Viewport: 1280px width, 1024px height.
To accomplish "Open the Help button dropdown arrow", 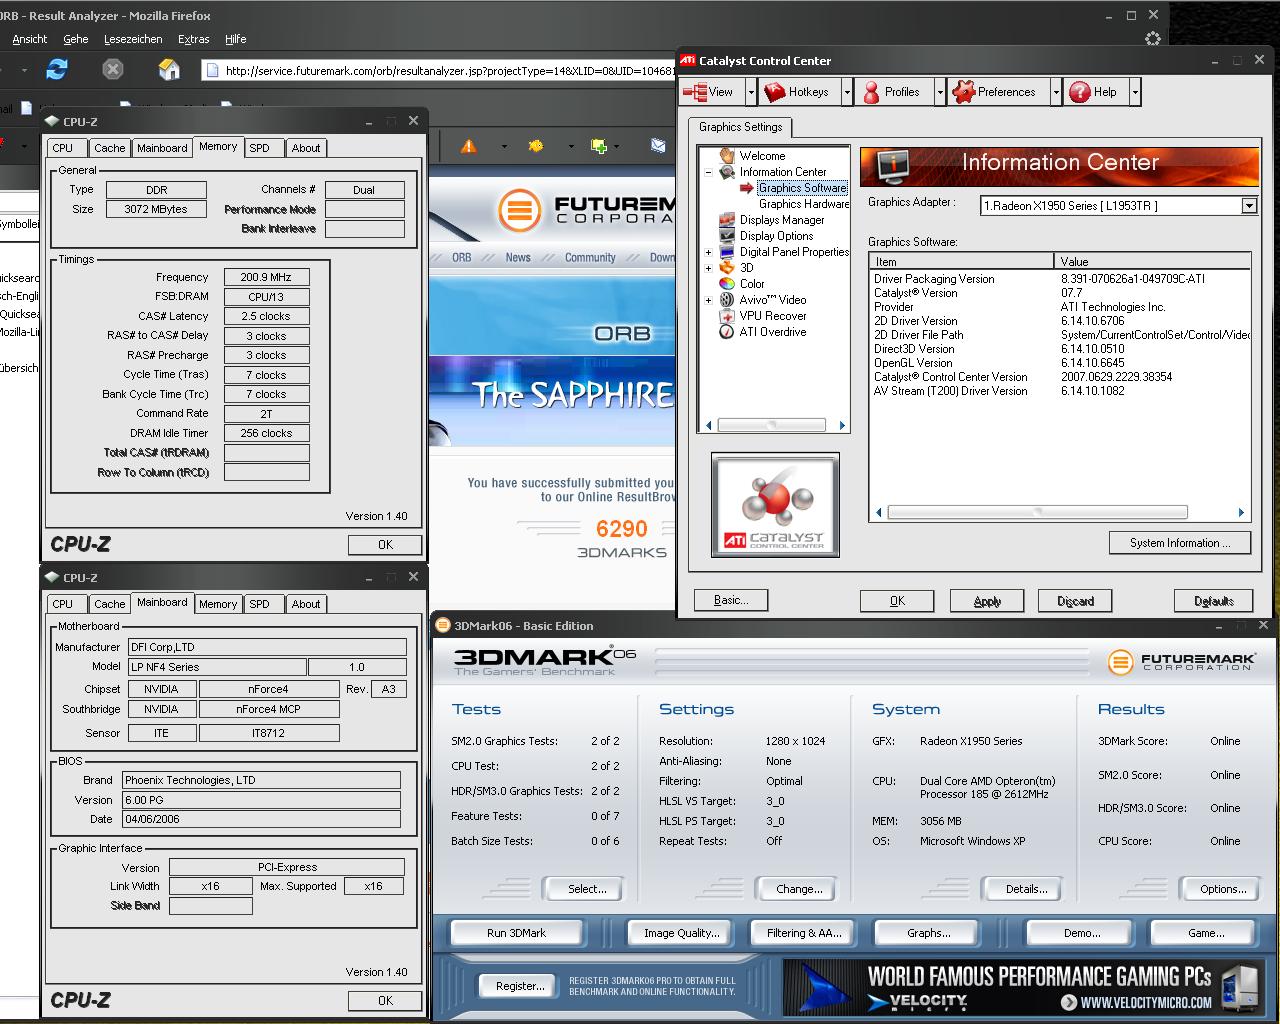I will 1135,92.
